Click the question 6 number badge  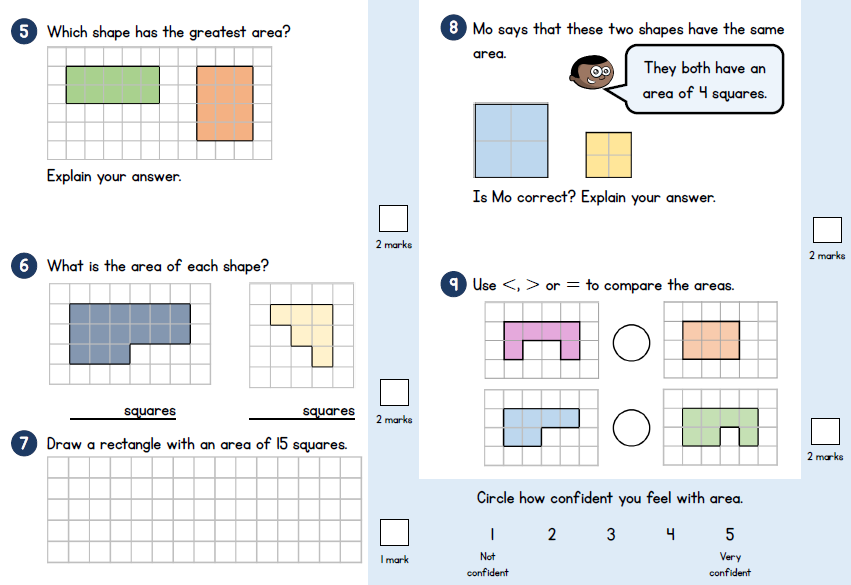pyautogui.click(x=23, y=266)
